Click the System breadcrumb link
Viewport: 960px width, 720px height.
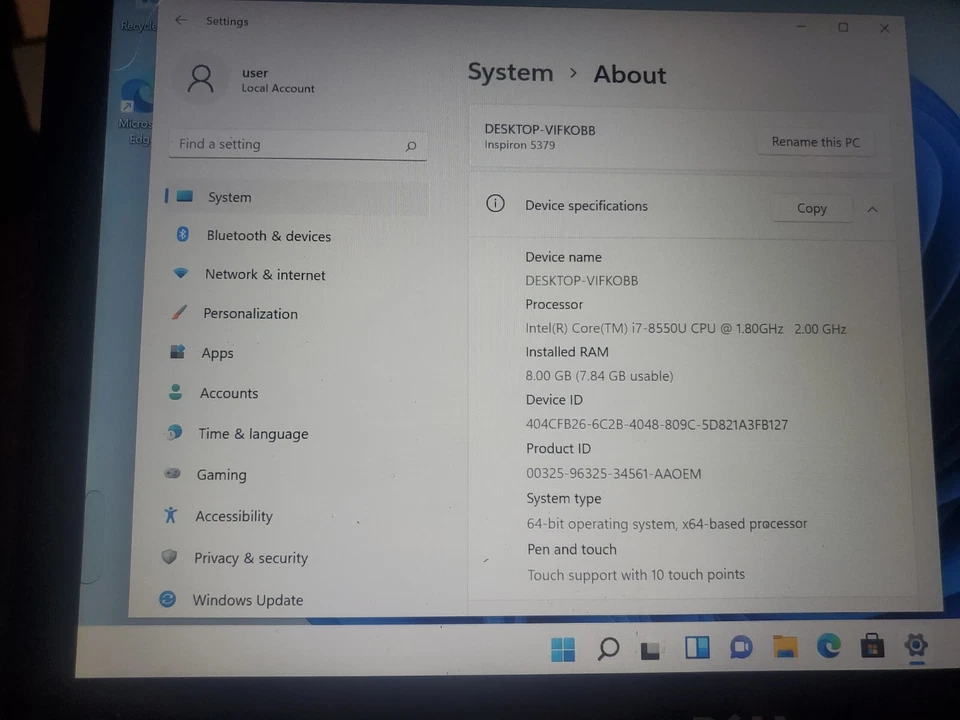pyautogui.click(x=510, y=72)
